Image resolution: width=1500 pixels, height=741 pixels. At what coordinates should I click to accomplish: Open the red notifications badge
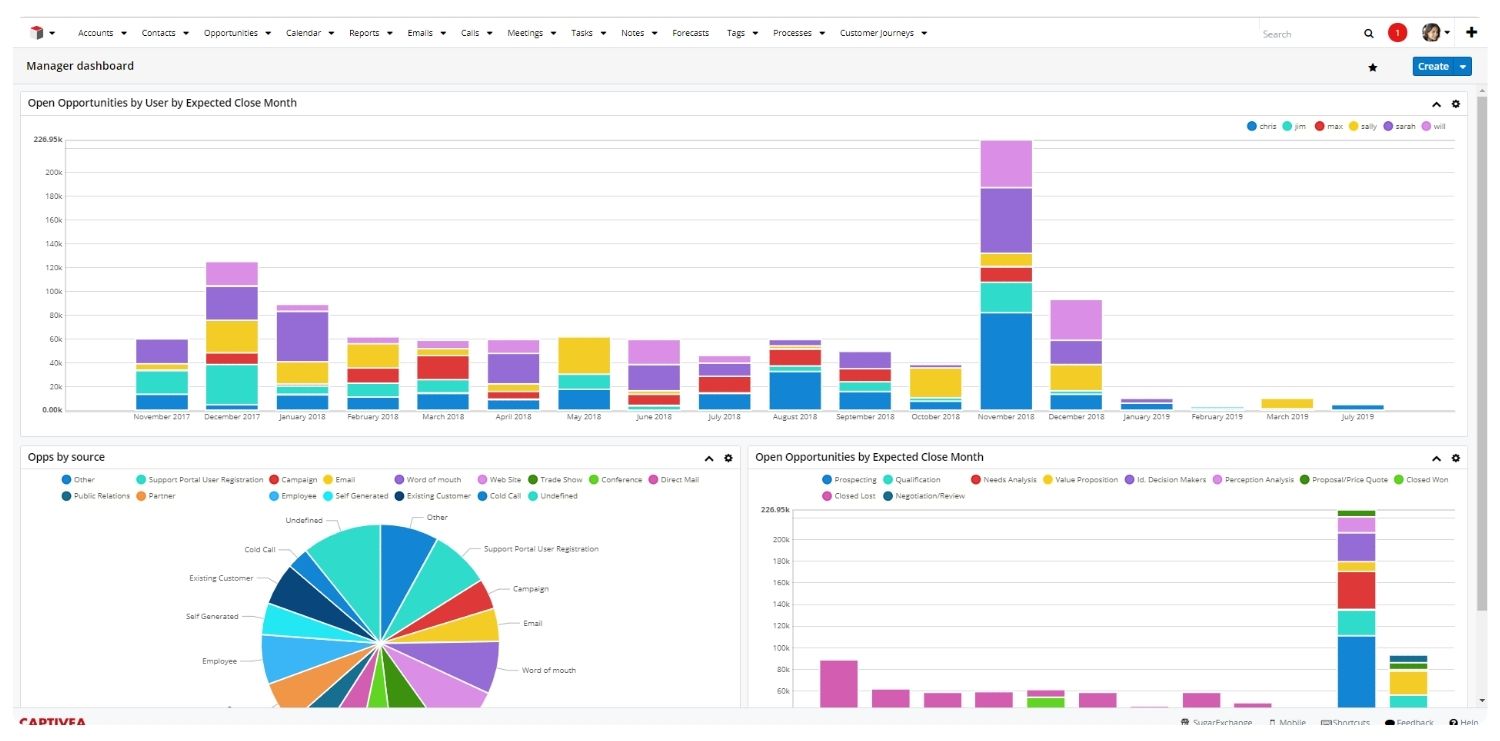pos(1397,33)
